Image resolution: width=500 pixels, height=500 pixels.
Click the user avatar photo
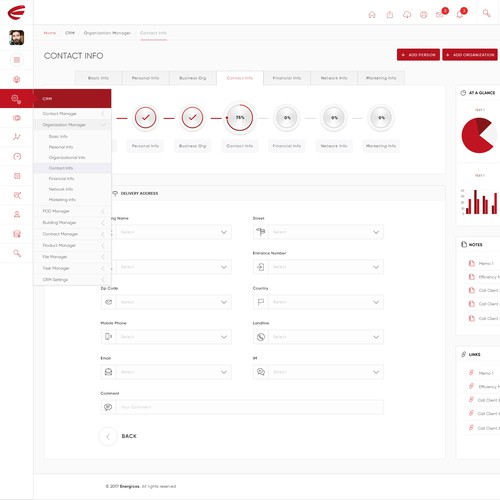pos(16,37)
